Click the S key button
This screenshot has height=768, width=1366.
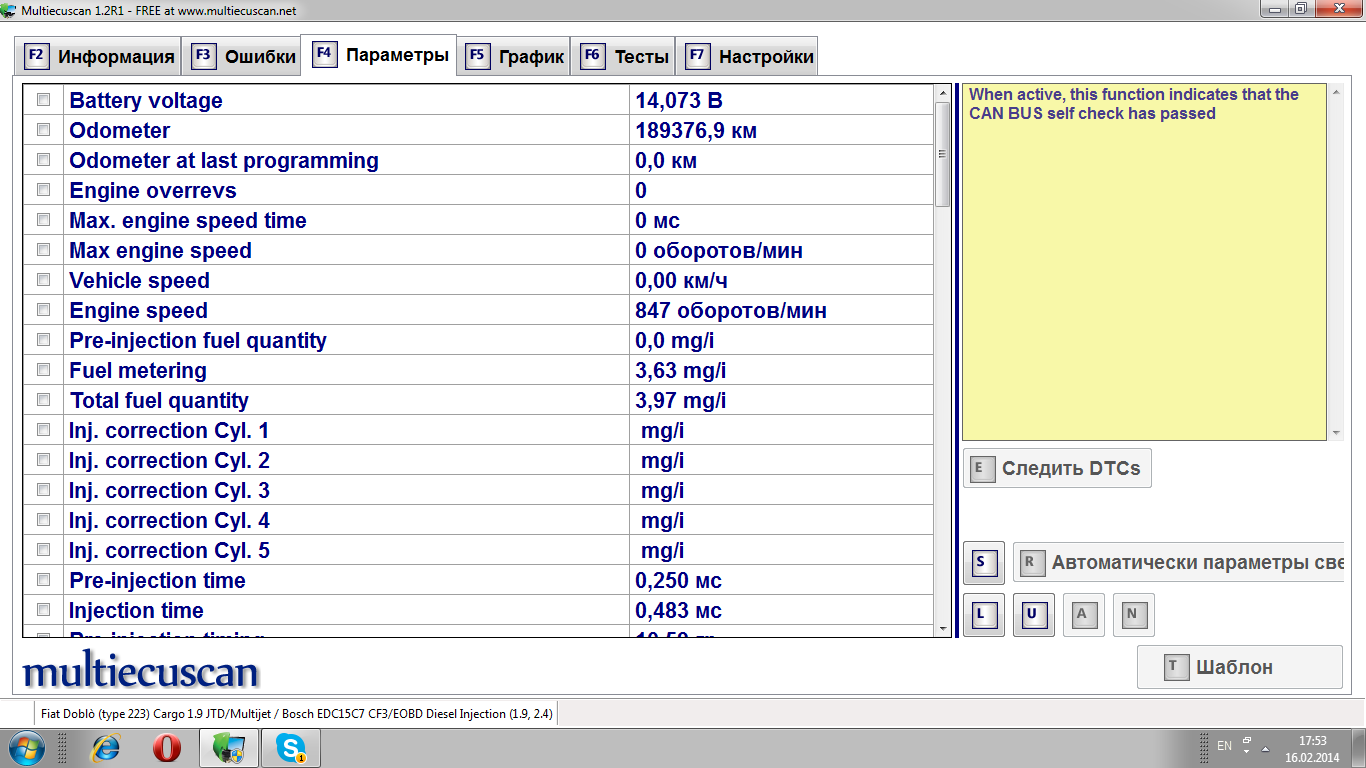click(x=983, y=562)
